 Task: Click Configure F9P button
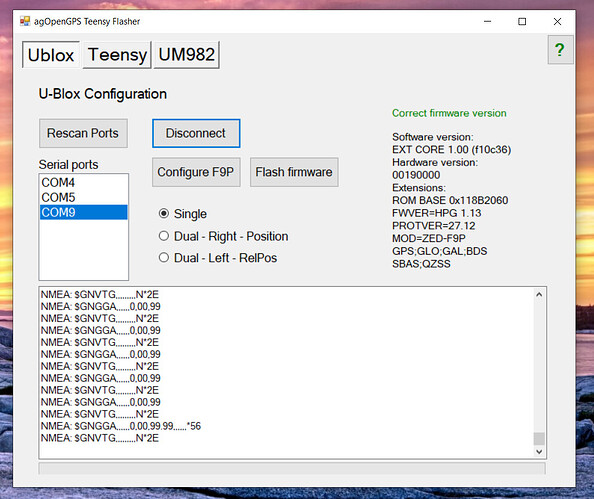tap(196, 172)
